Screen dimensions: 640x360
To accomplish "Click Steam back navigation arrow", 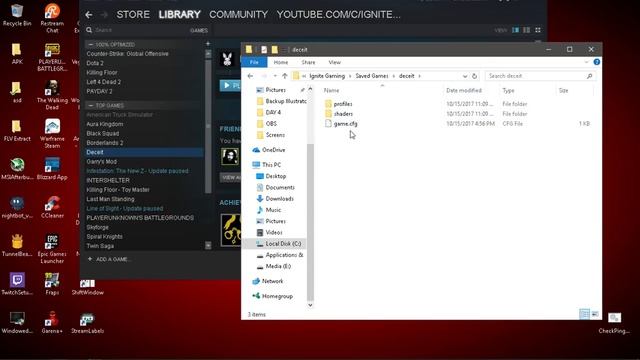I will (x=89, y=15).
